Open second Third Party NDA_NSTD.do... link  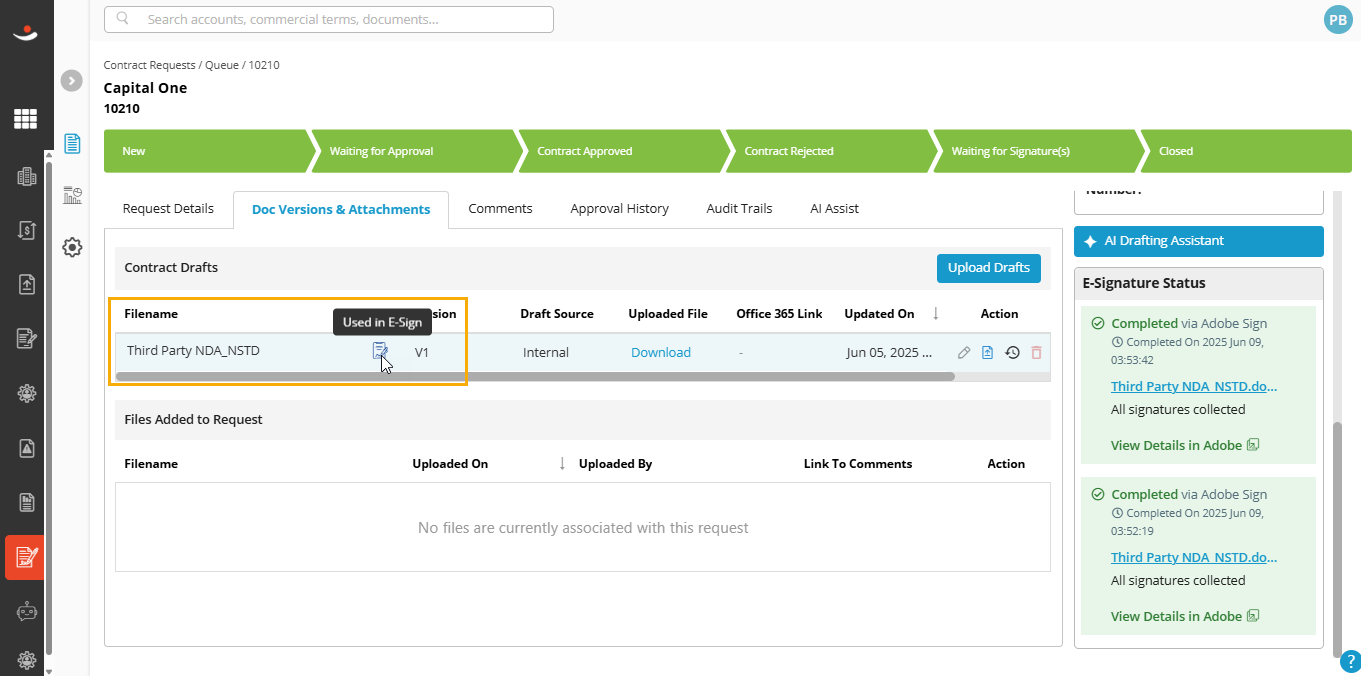[1194, 557]
